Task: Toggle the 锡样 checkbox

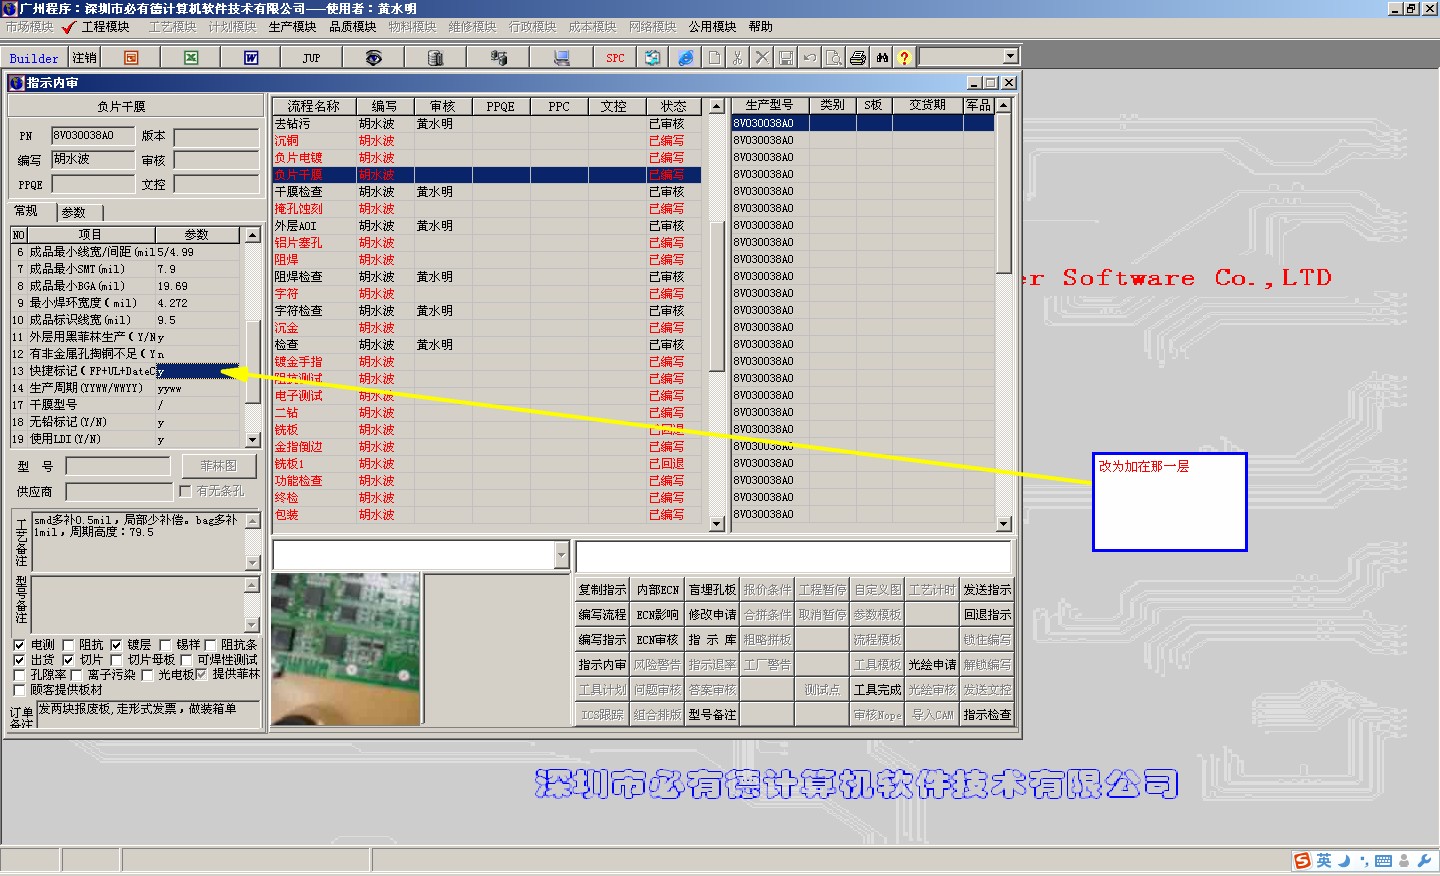Action: 165,645
